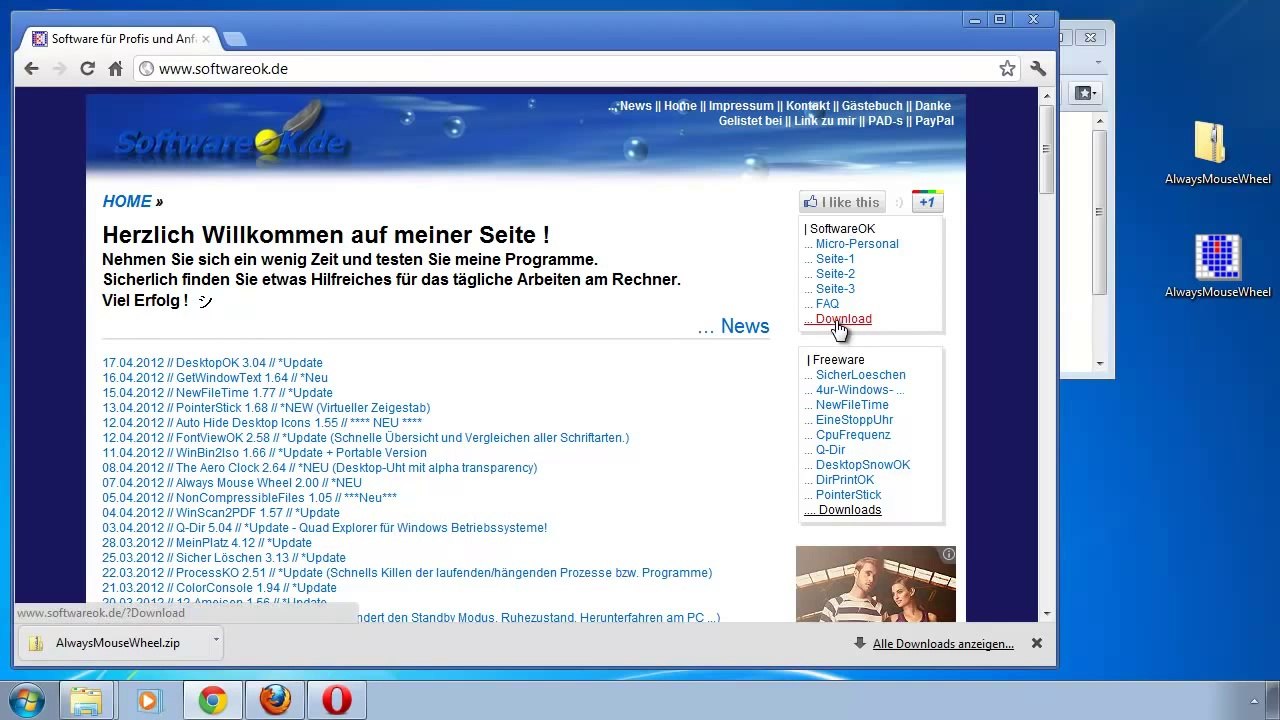
Task: Launch Firefox from the taskbar
Action: (275, 700)
